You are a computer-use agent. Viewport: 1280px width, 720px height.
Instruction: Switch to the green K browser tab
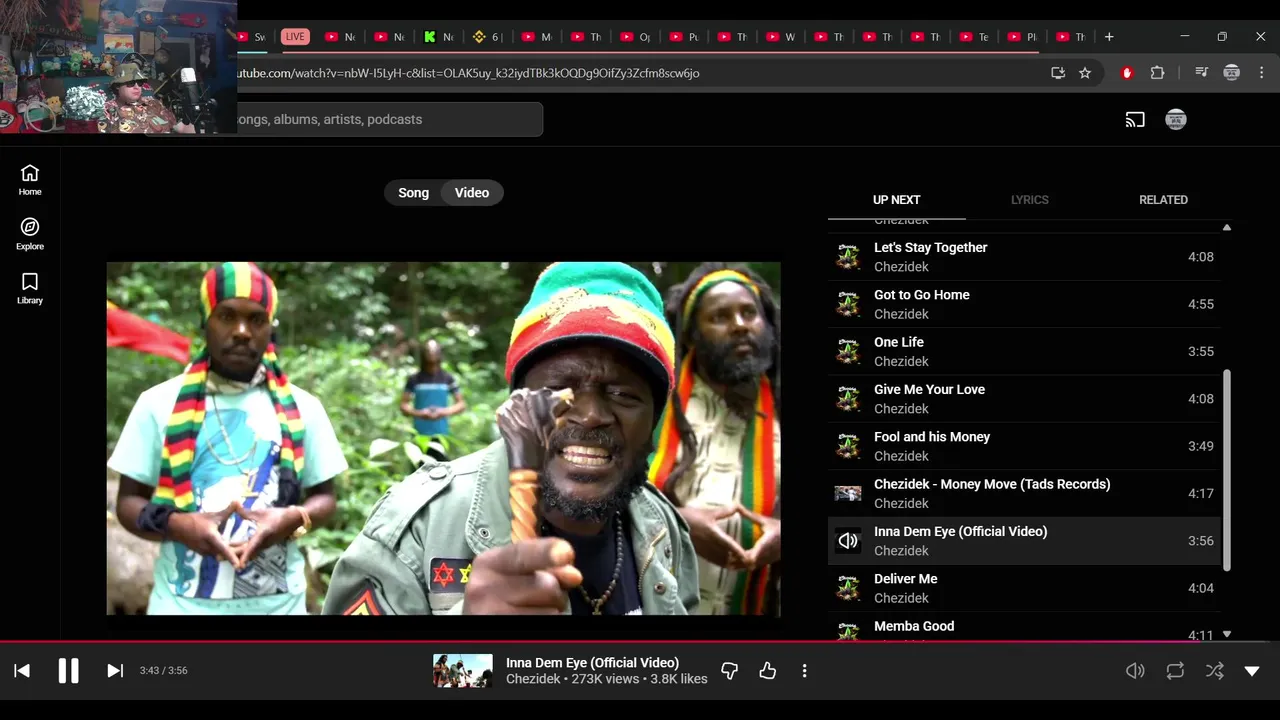tap(438, 37)
